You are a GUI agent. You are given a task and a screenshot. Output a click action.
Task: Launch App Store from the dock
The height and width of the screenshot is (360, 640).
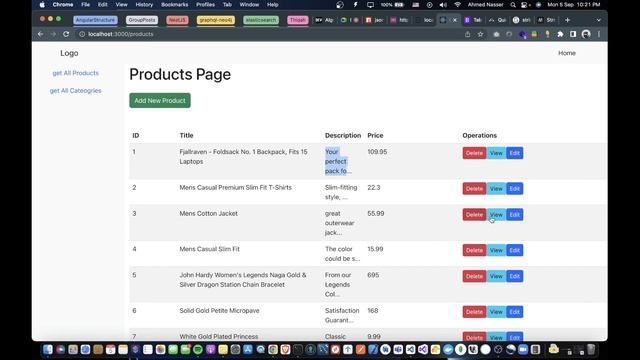(248, 349)
